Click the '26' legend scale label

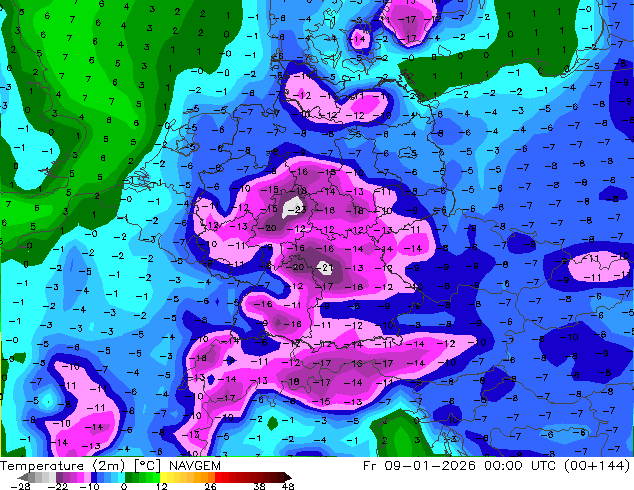click(x=211, y=486)
